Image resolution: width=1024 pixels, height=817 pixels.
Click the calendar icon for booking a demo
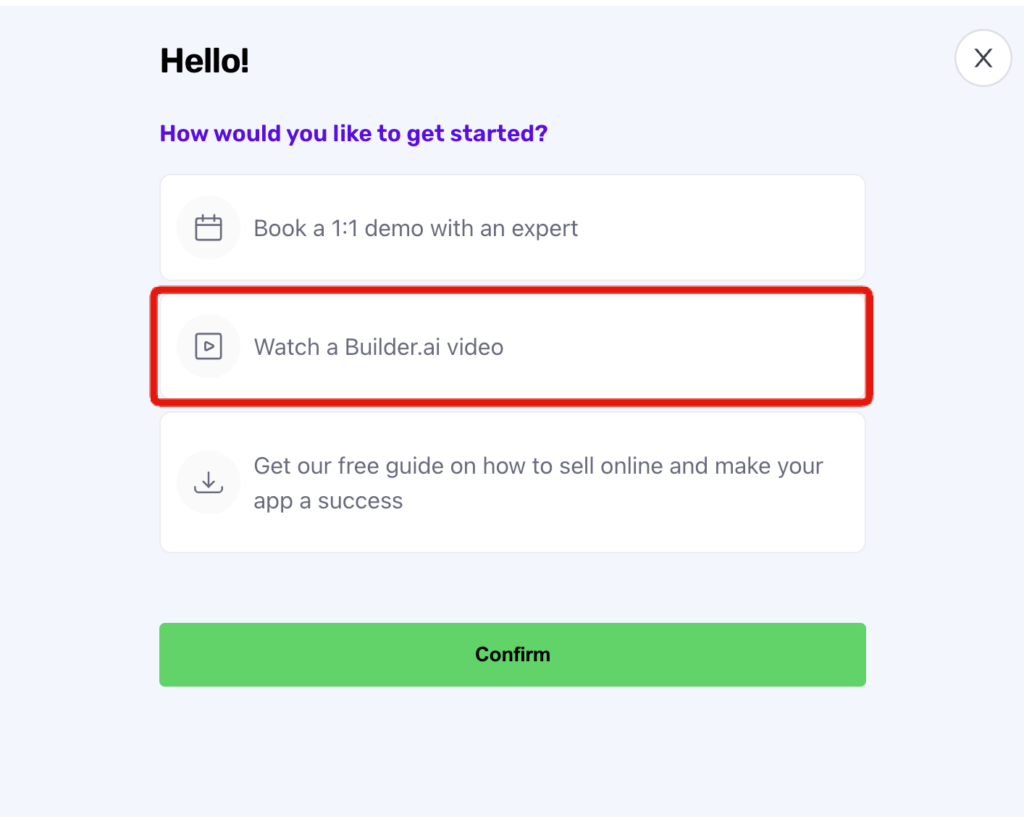click(x=208, y=228)
